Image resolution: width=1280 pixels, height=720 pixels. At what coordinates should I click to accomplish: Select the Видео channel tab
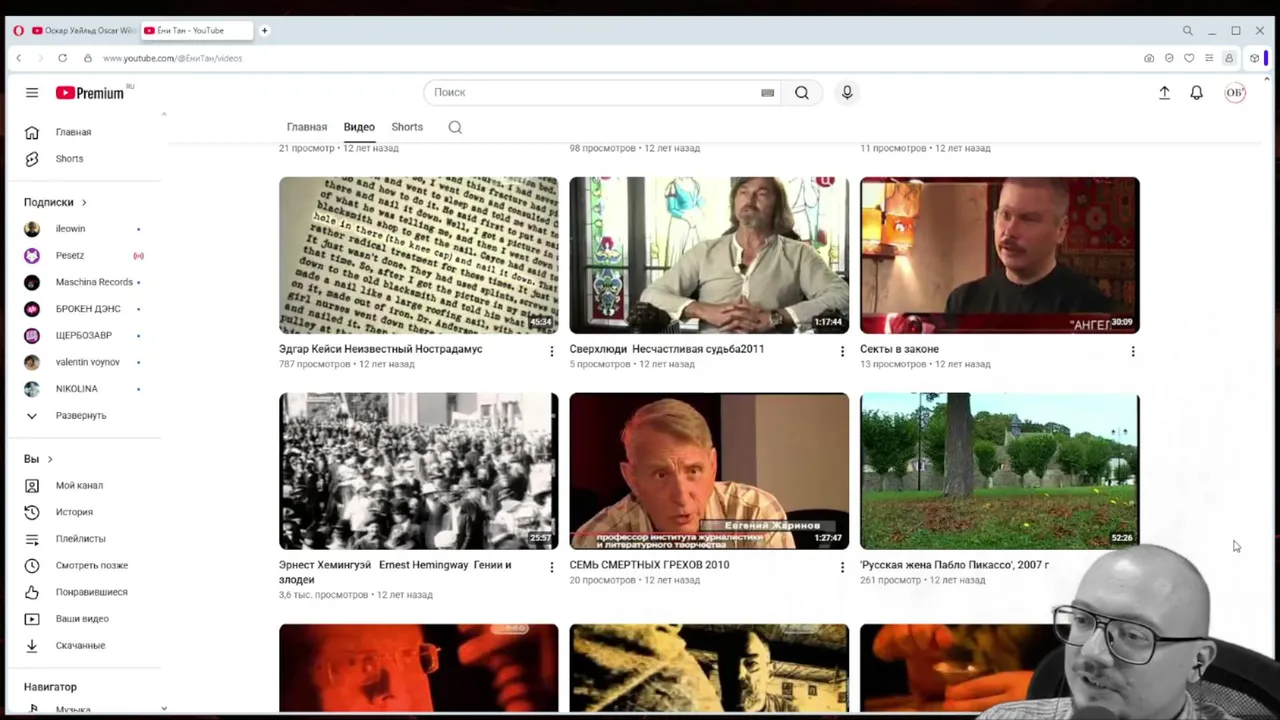tap(359, 127)
